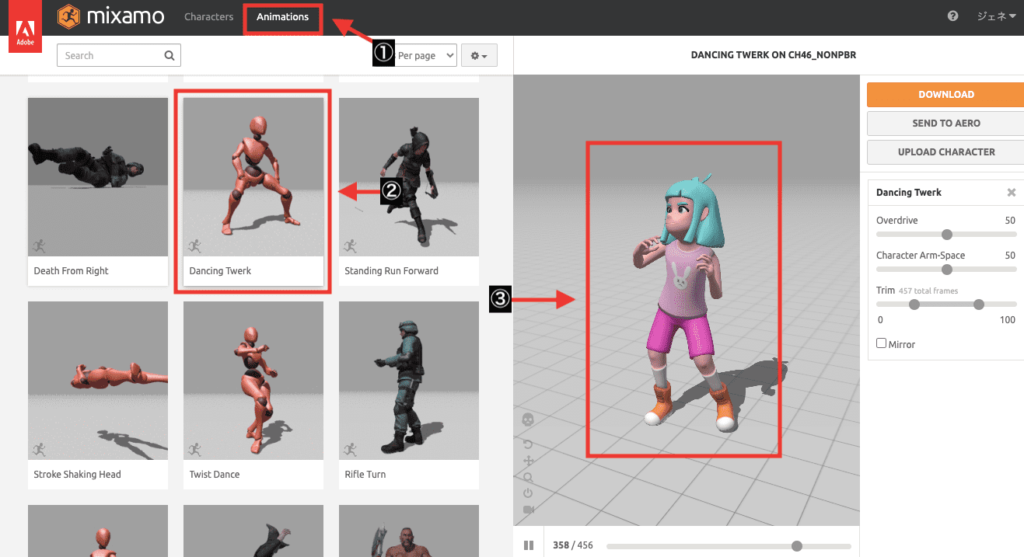This screenshot has width=1024, height=557.
Task: Open the gear settings dropdown
Action: click(479, 56)
